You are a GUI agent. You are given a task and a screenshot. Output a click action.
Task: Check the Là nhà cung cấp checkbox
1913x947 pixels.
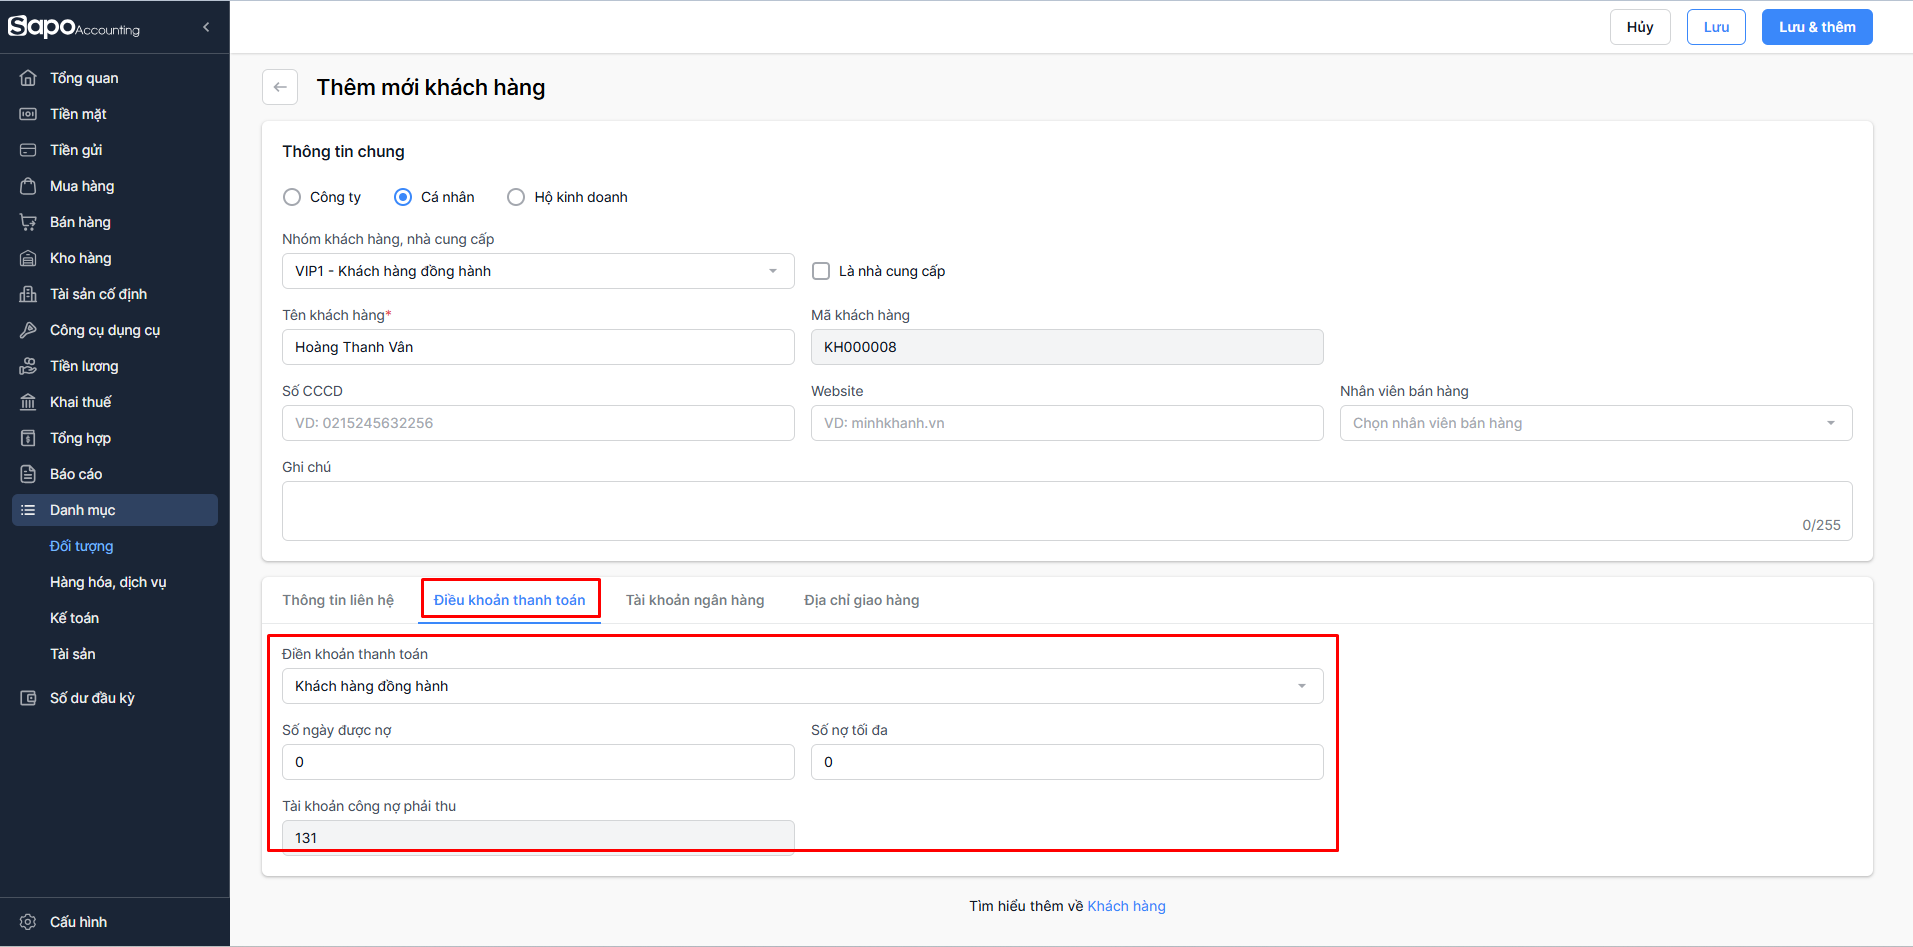tap(821, 271)
